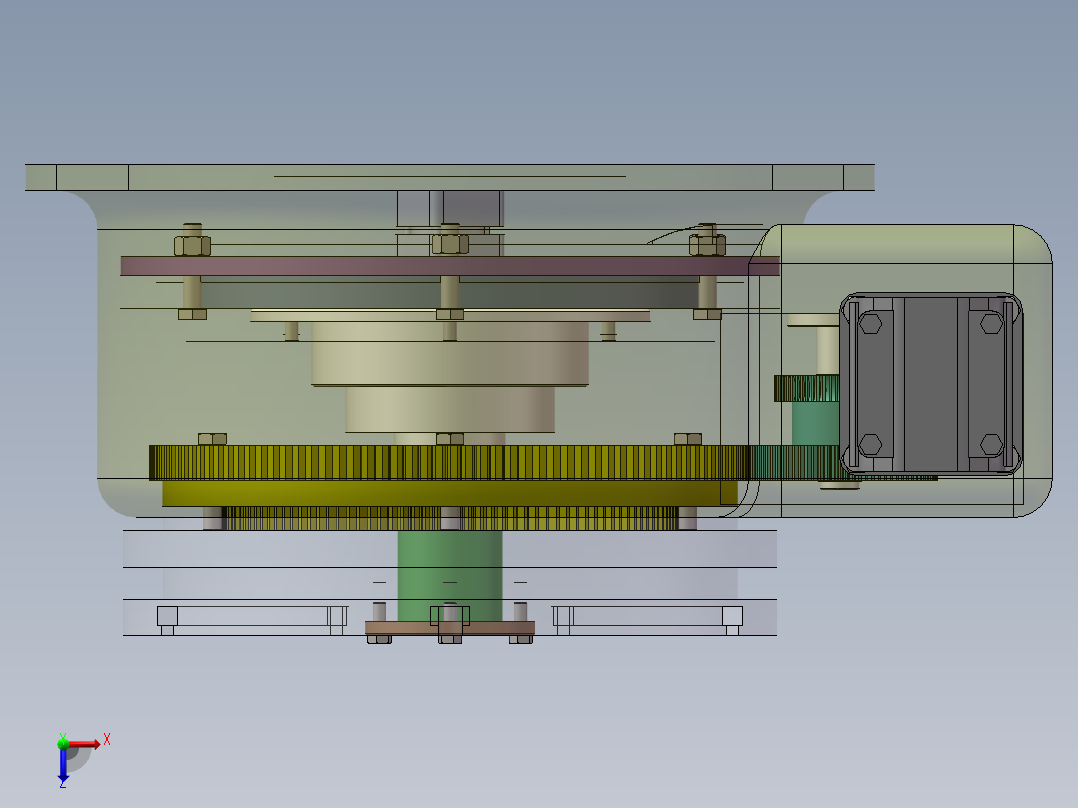Image resolution: width=1078 pixels, height=808 pixels.
Task: Click the green Y axis dot on the triad
Action: pyautogui.click(x=63, y=743)
